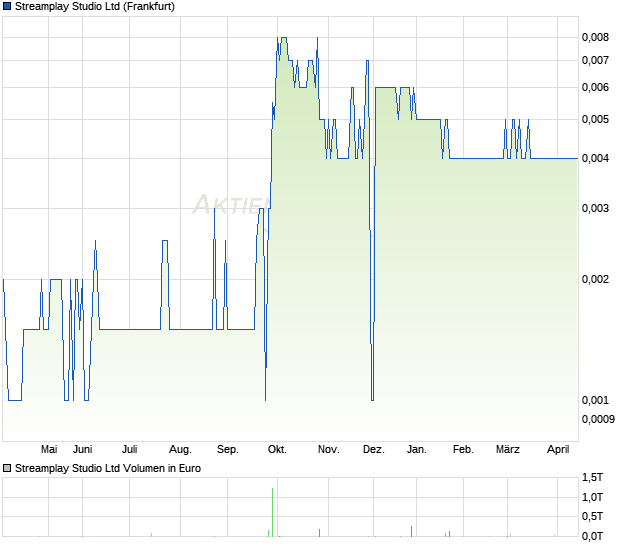Click the 0,007 price axis value
Screen dimensions: 620x546
point(595,60)
